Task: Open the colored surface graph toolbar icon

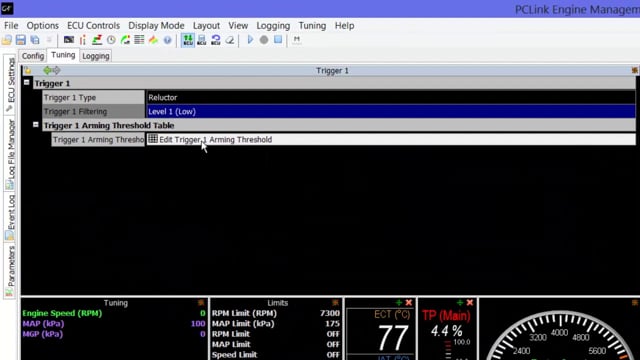Action: [x=153, y=40]
